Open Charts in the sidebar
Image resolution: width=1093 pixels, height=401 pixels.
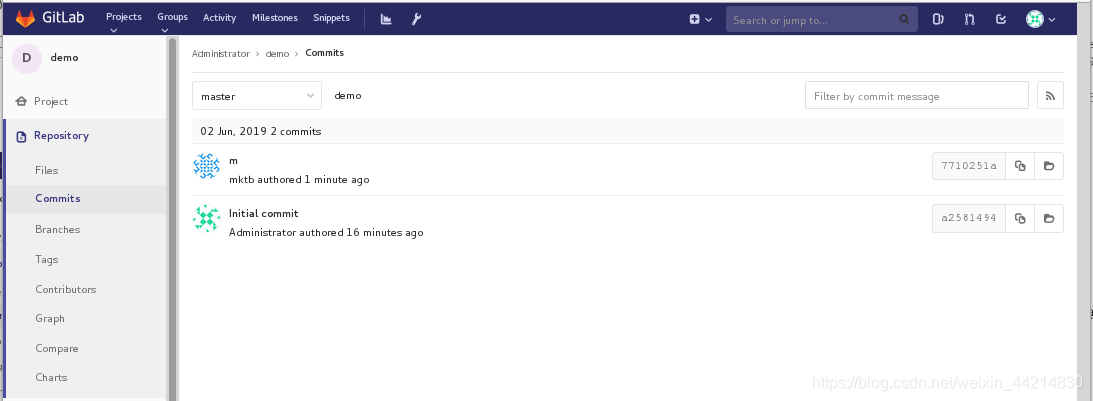coord(51,377)
